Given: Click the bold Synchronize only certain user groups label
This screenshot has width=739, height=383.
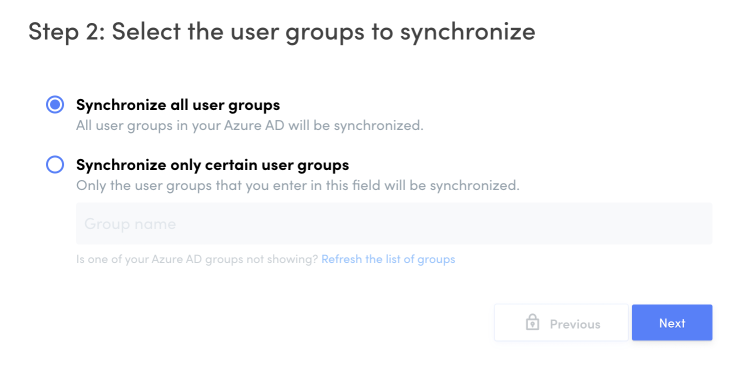Looking at the screenshot, I should tap(213, 164).
